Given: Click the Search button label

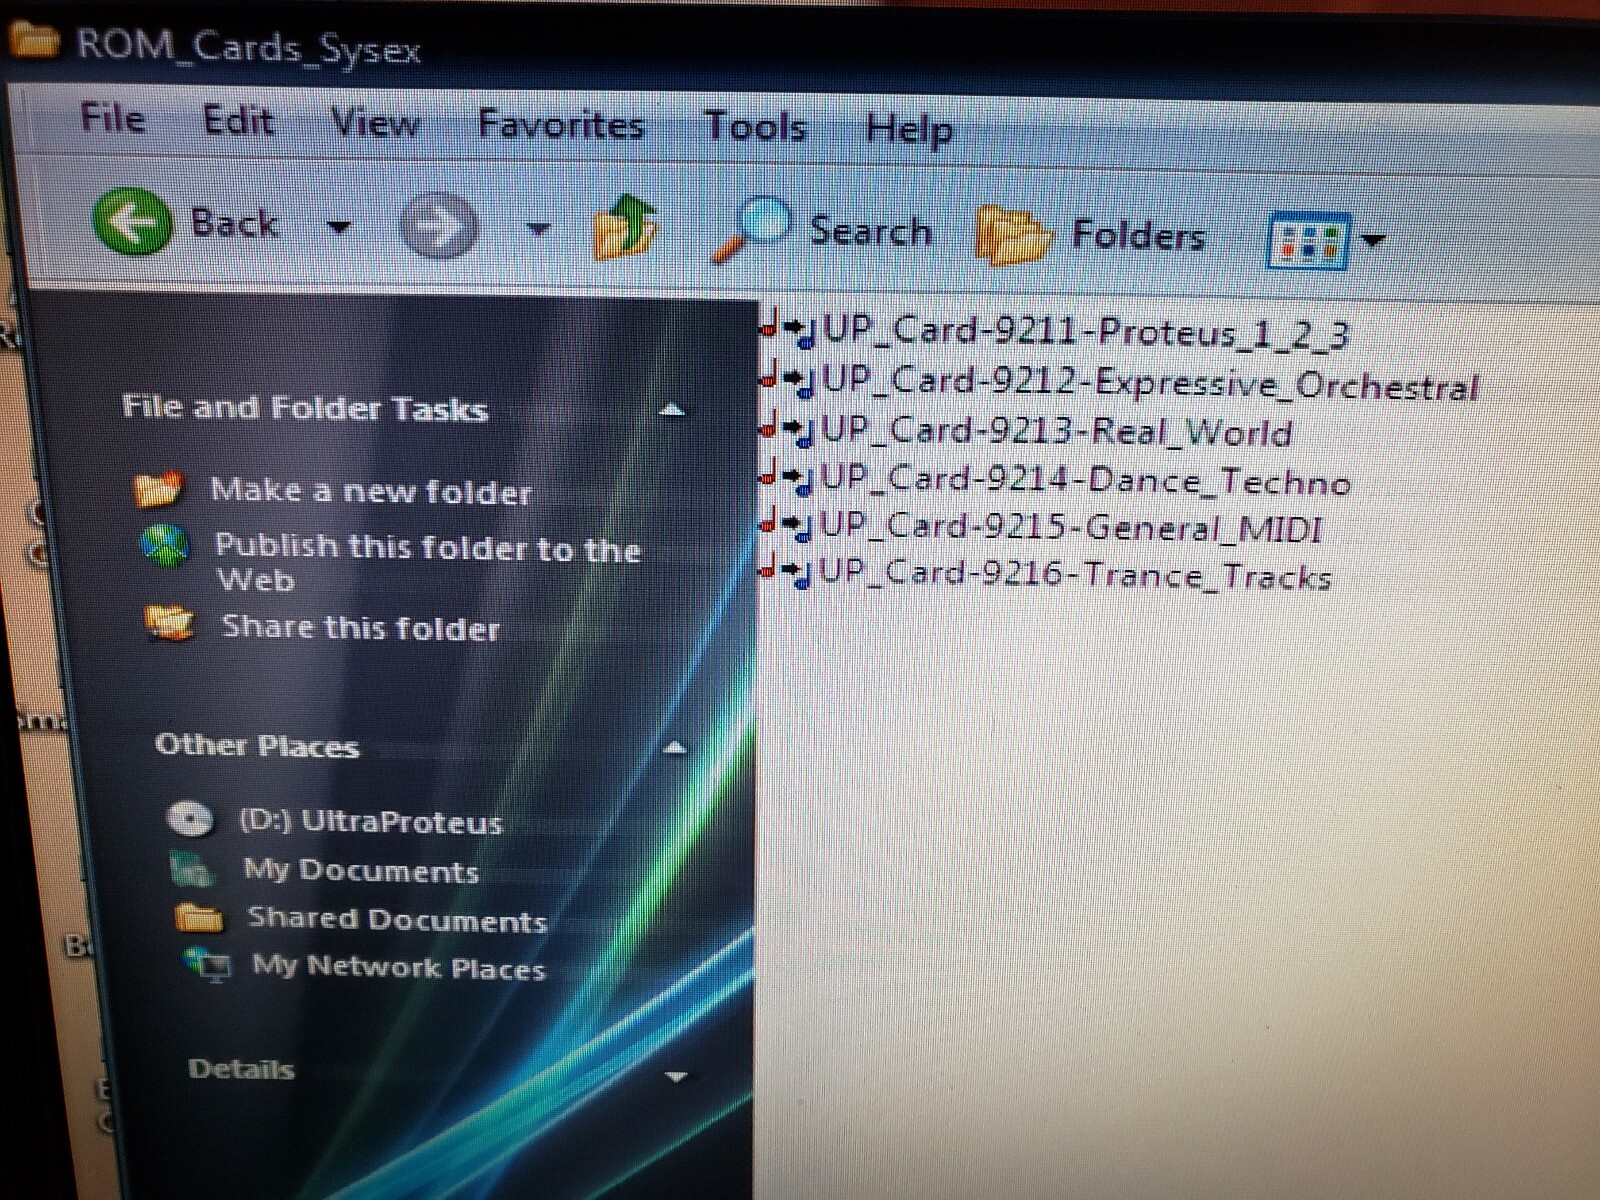Looking at the screenshot, I should coord(871,231).
